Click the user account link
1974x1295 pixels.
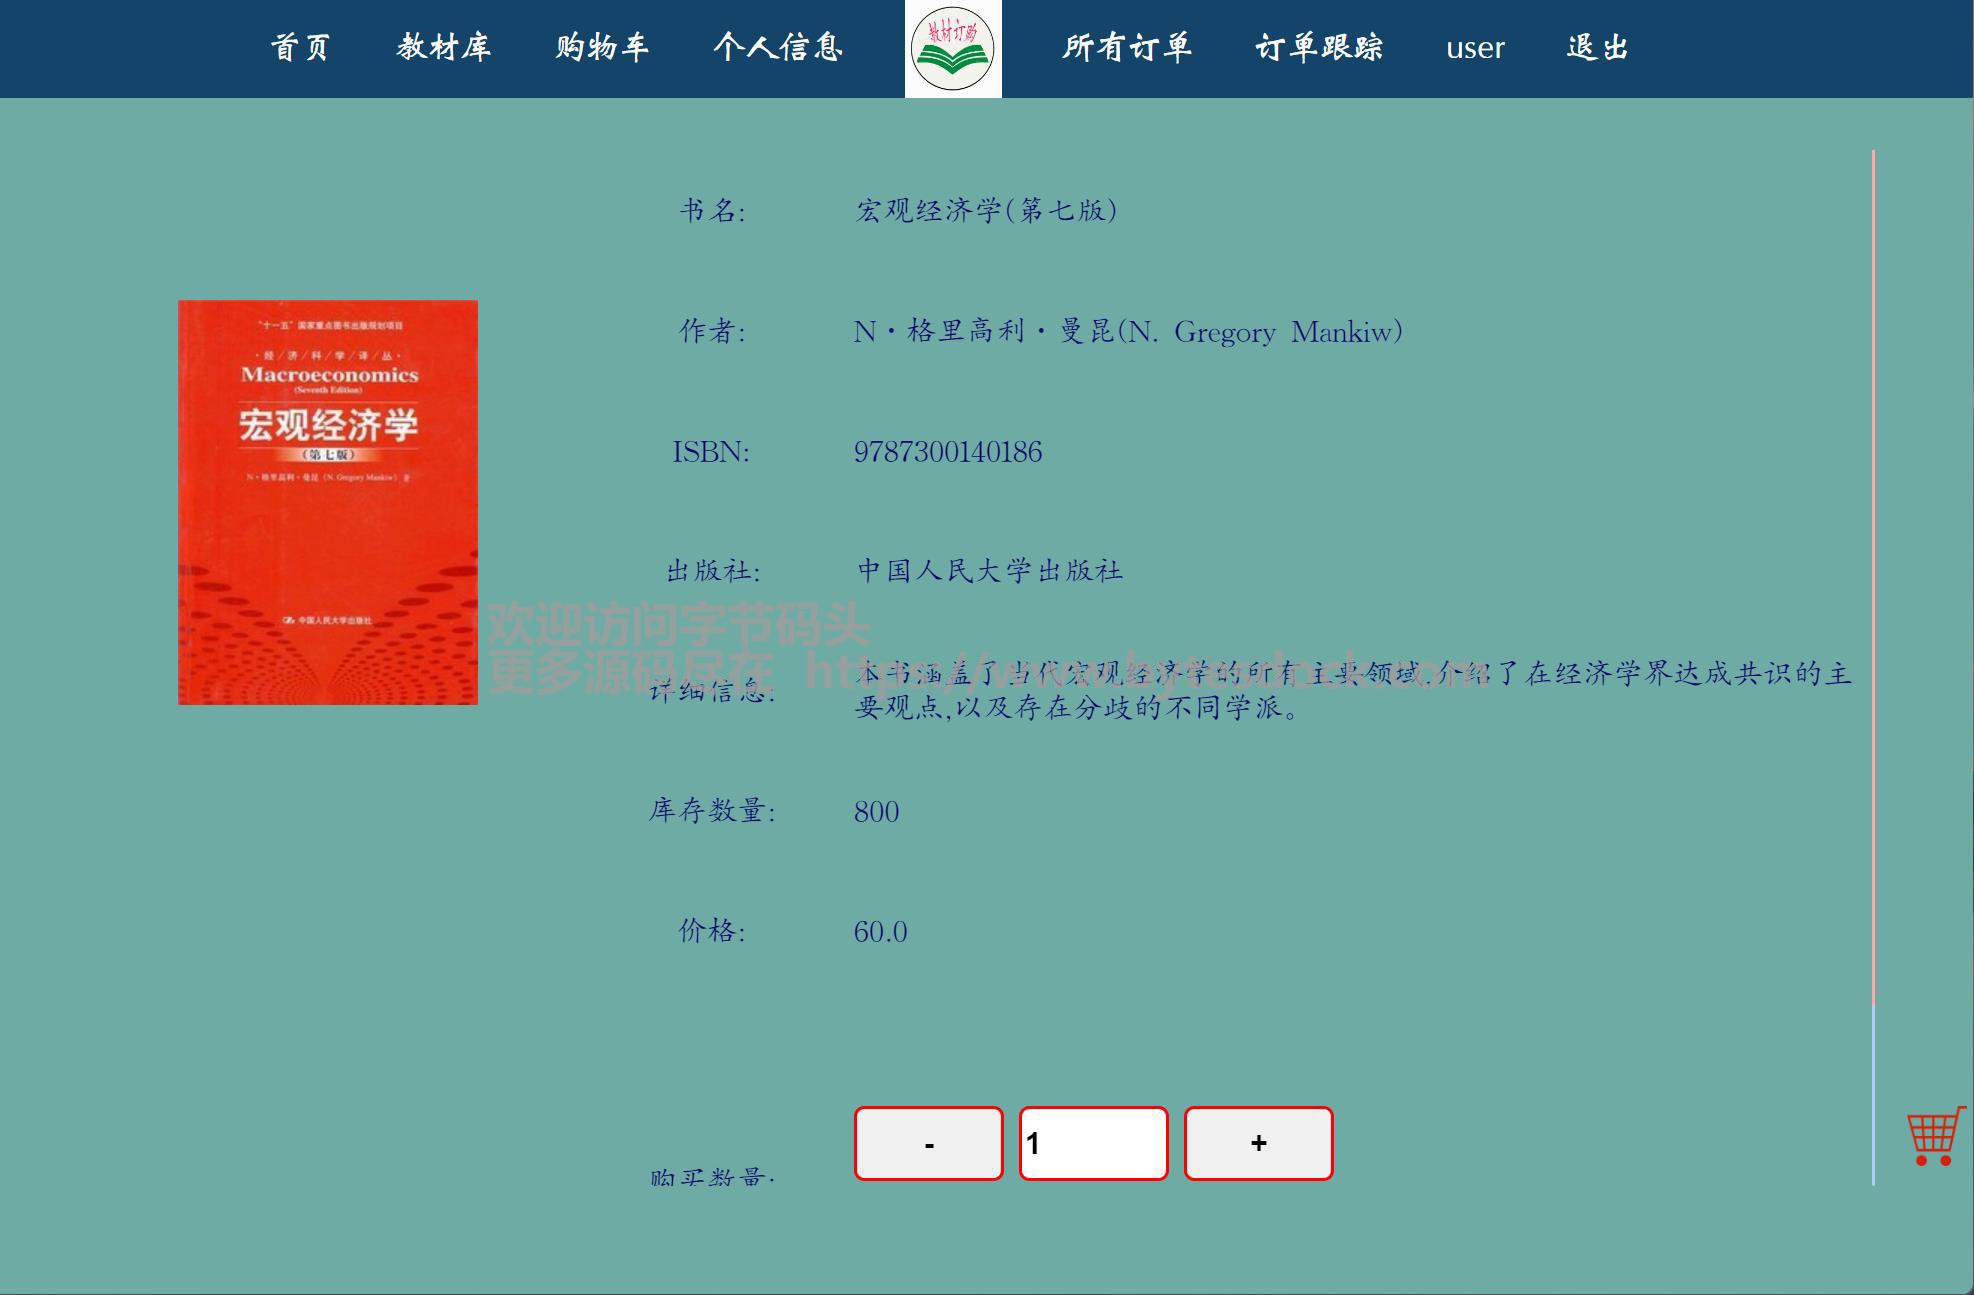(1475, 48)
